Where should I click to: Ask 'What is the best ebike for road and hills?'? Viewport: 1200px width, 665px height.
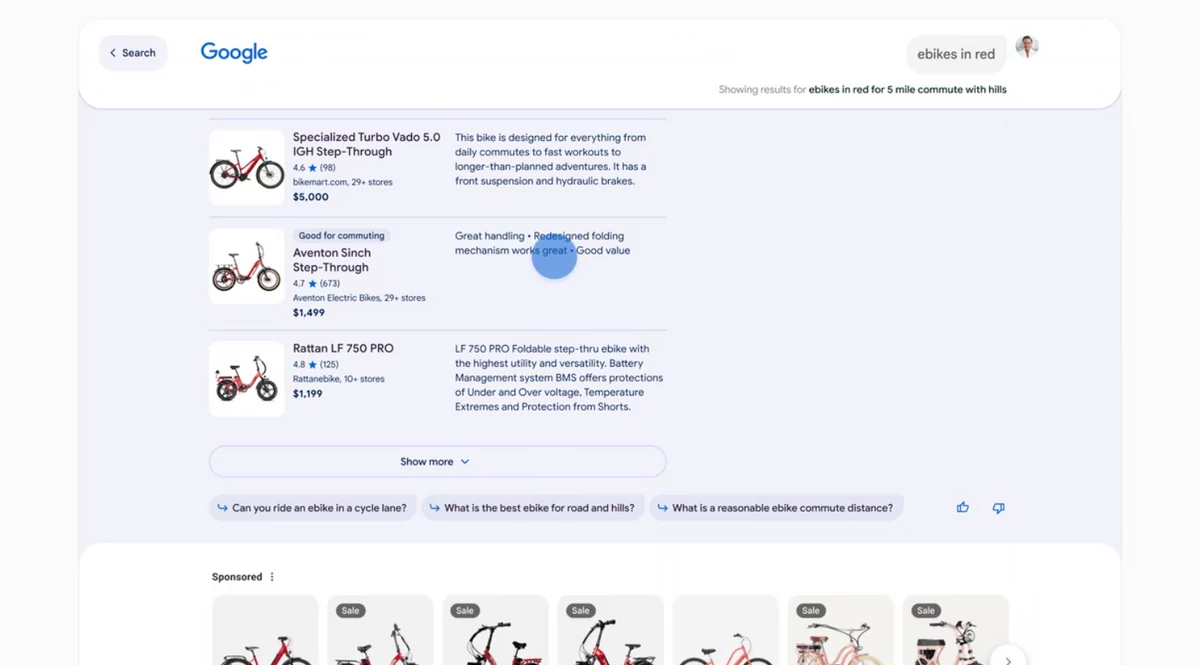[x=532, y=508]
